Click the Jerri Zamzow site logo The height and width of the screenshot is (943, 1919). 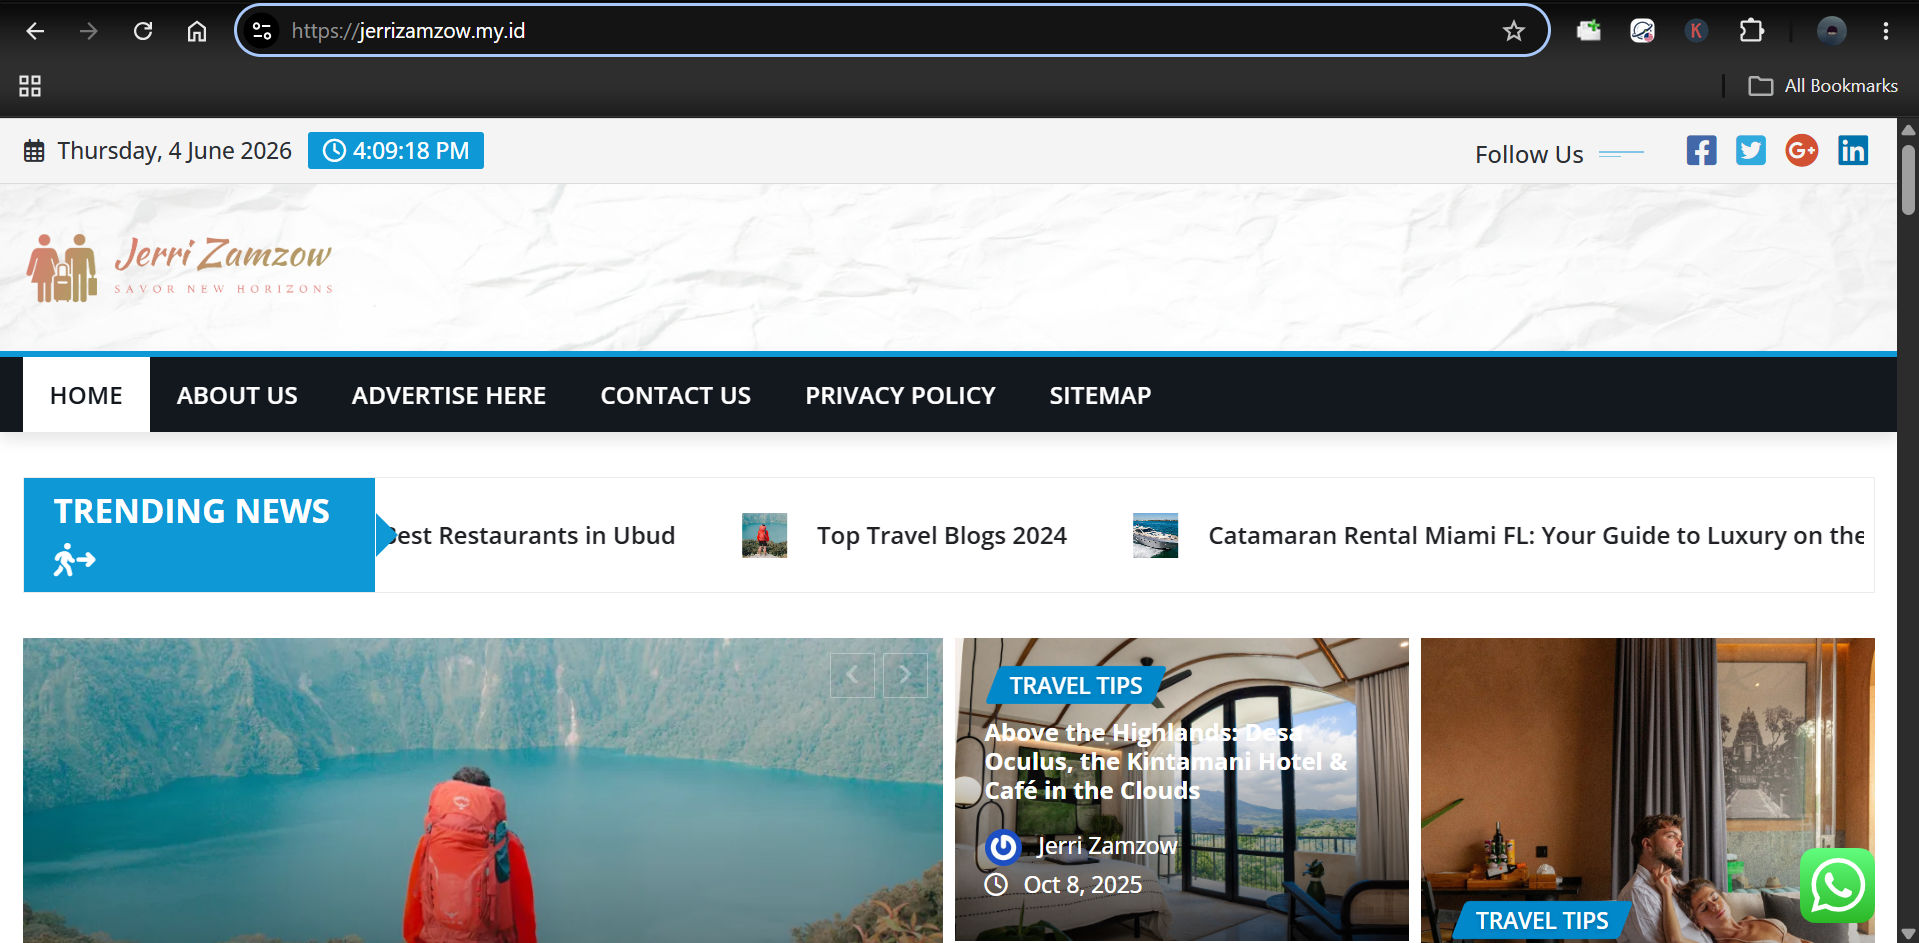[x=180, y=267]
